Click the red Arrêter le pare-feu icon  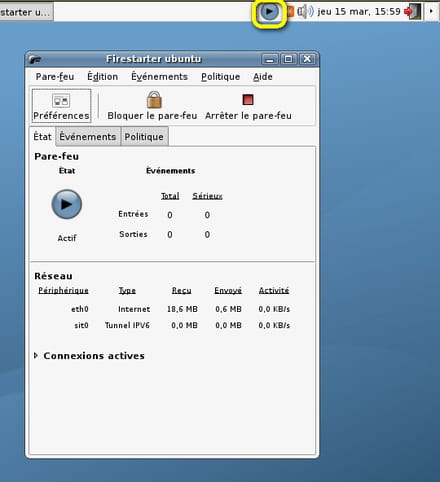248,99
